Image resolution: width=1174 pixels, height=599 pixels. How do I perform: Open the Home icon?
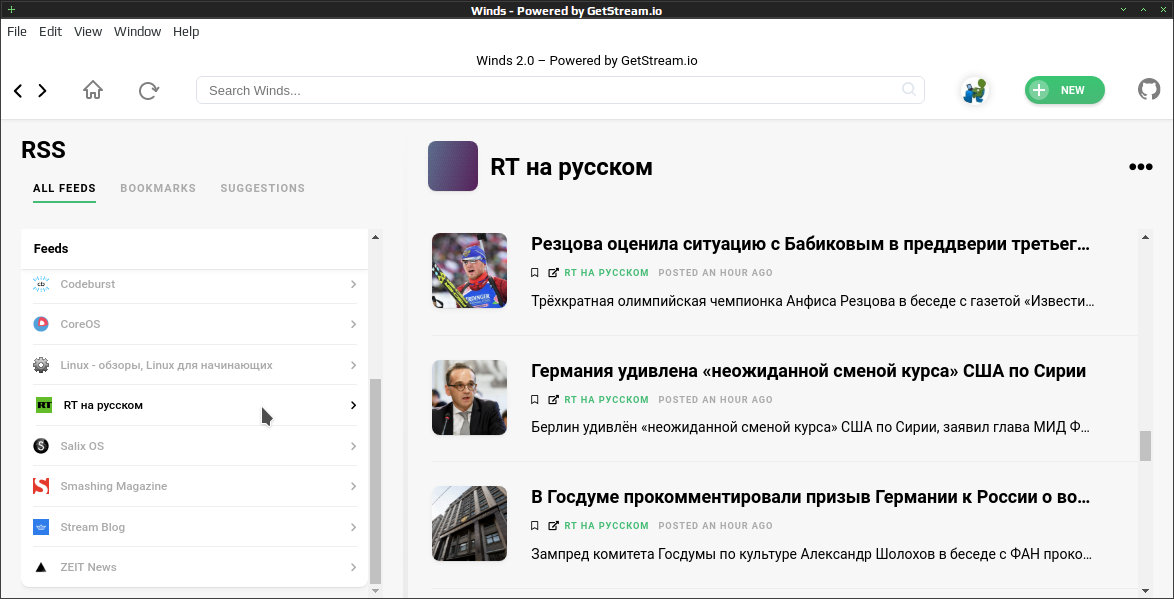click(x=93, y=91)
